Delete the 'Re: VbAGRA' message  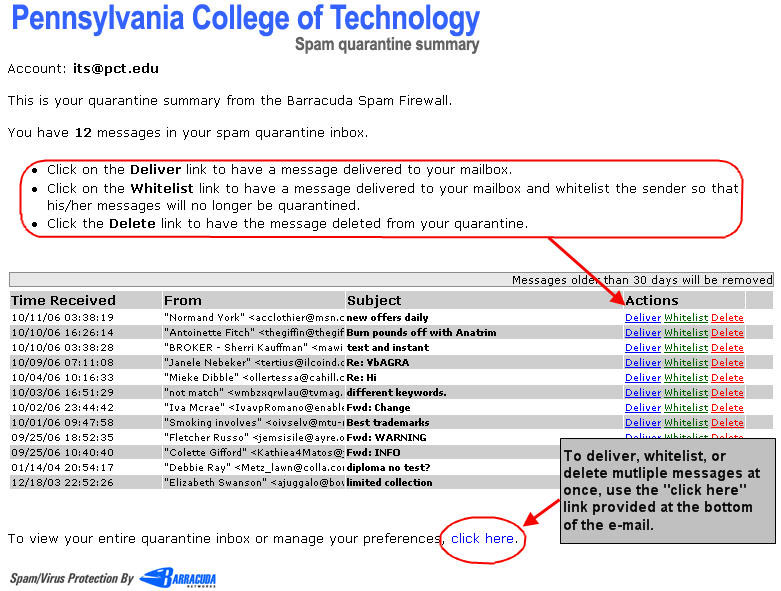tap(727, 362)
